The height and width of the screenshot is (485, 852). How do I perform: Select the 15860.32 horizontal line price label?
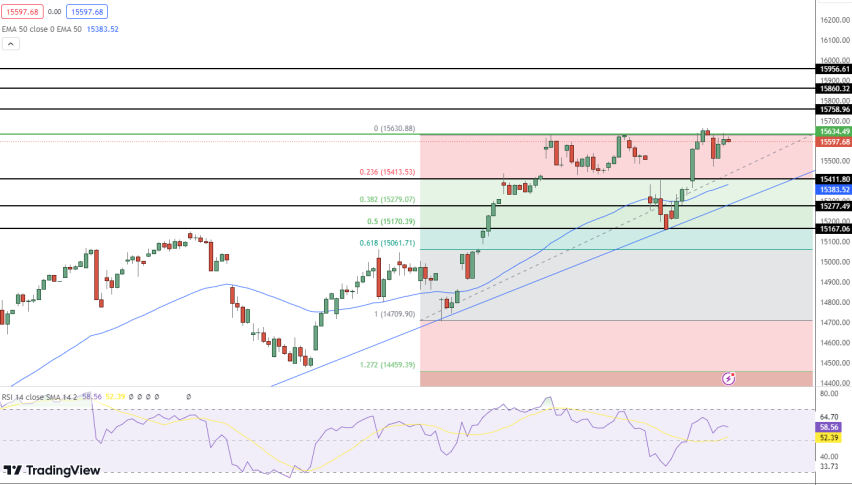point(834,89)
